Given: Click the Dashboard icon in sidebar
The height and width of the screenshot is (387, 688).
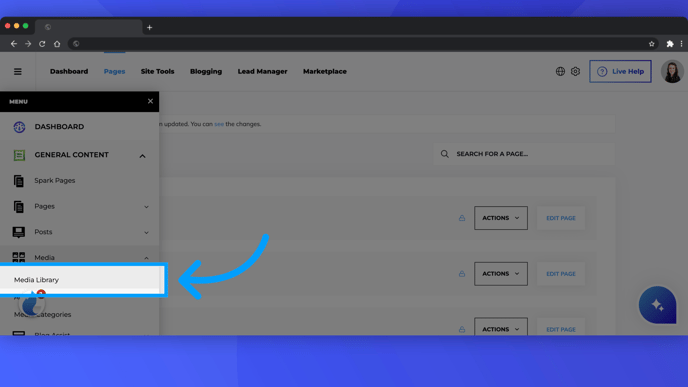Looking at the screenshot, I should pos(19,127).
